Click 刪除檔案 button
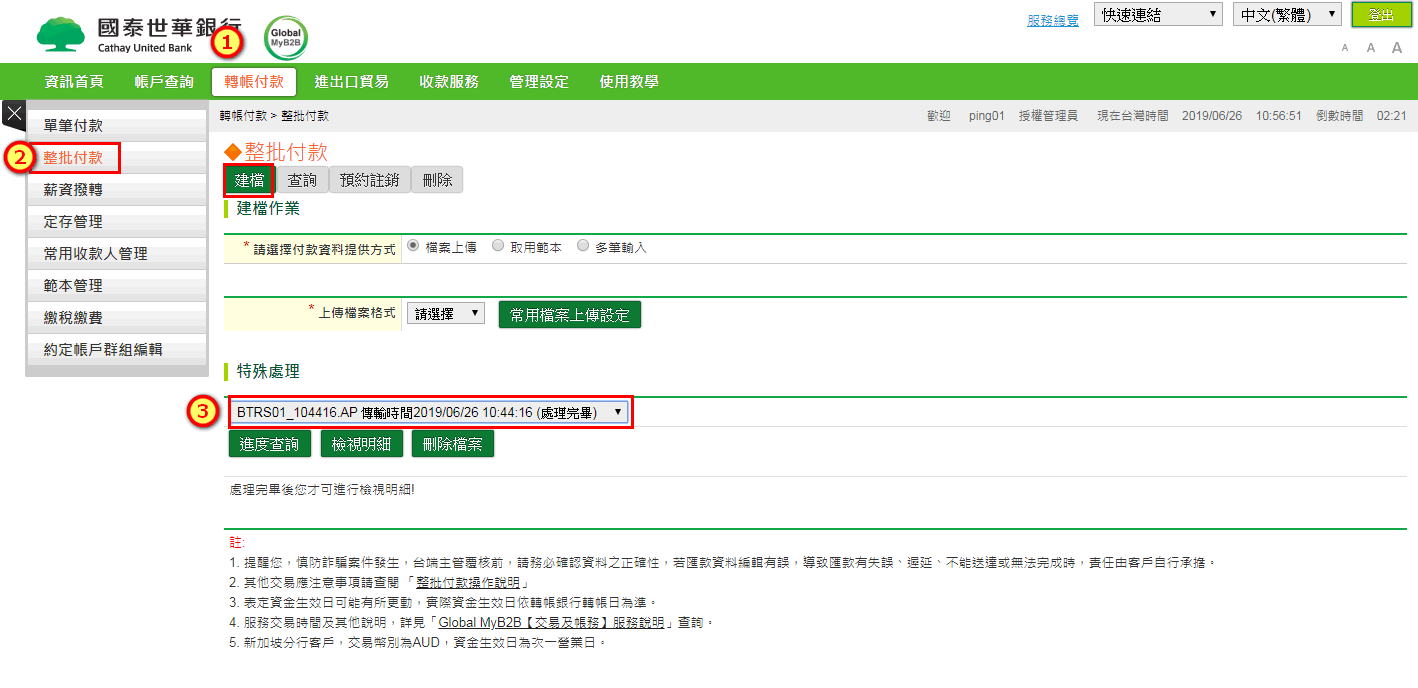 (453, 444)
